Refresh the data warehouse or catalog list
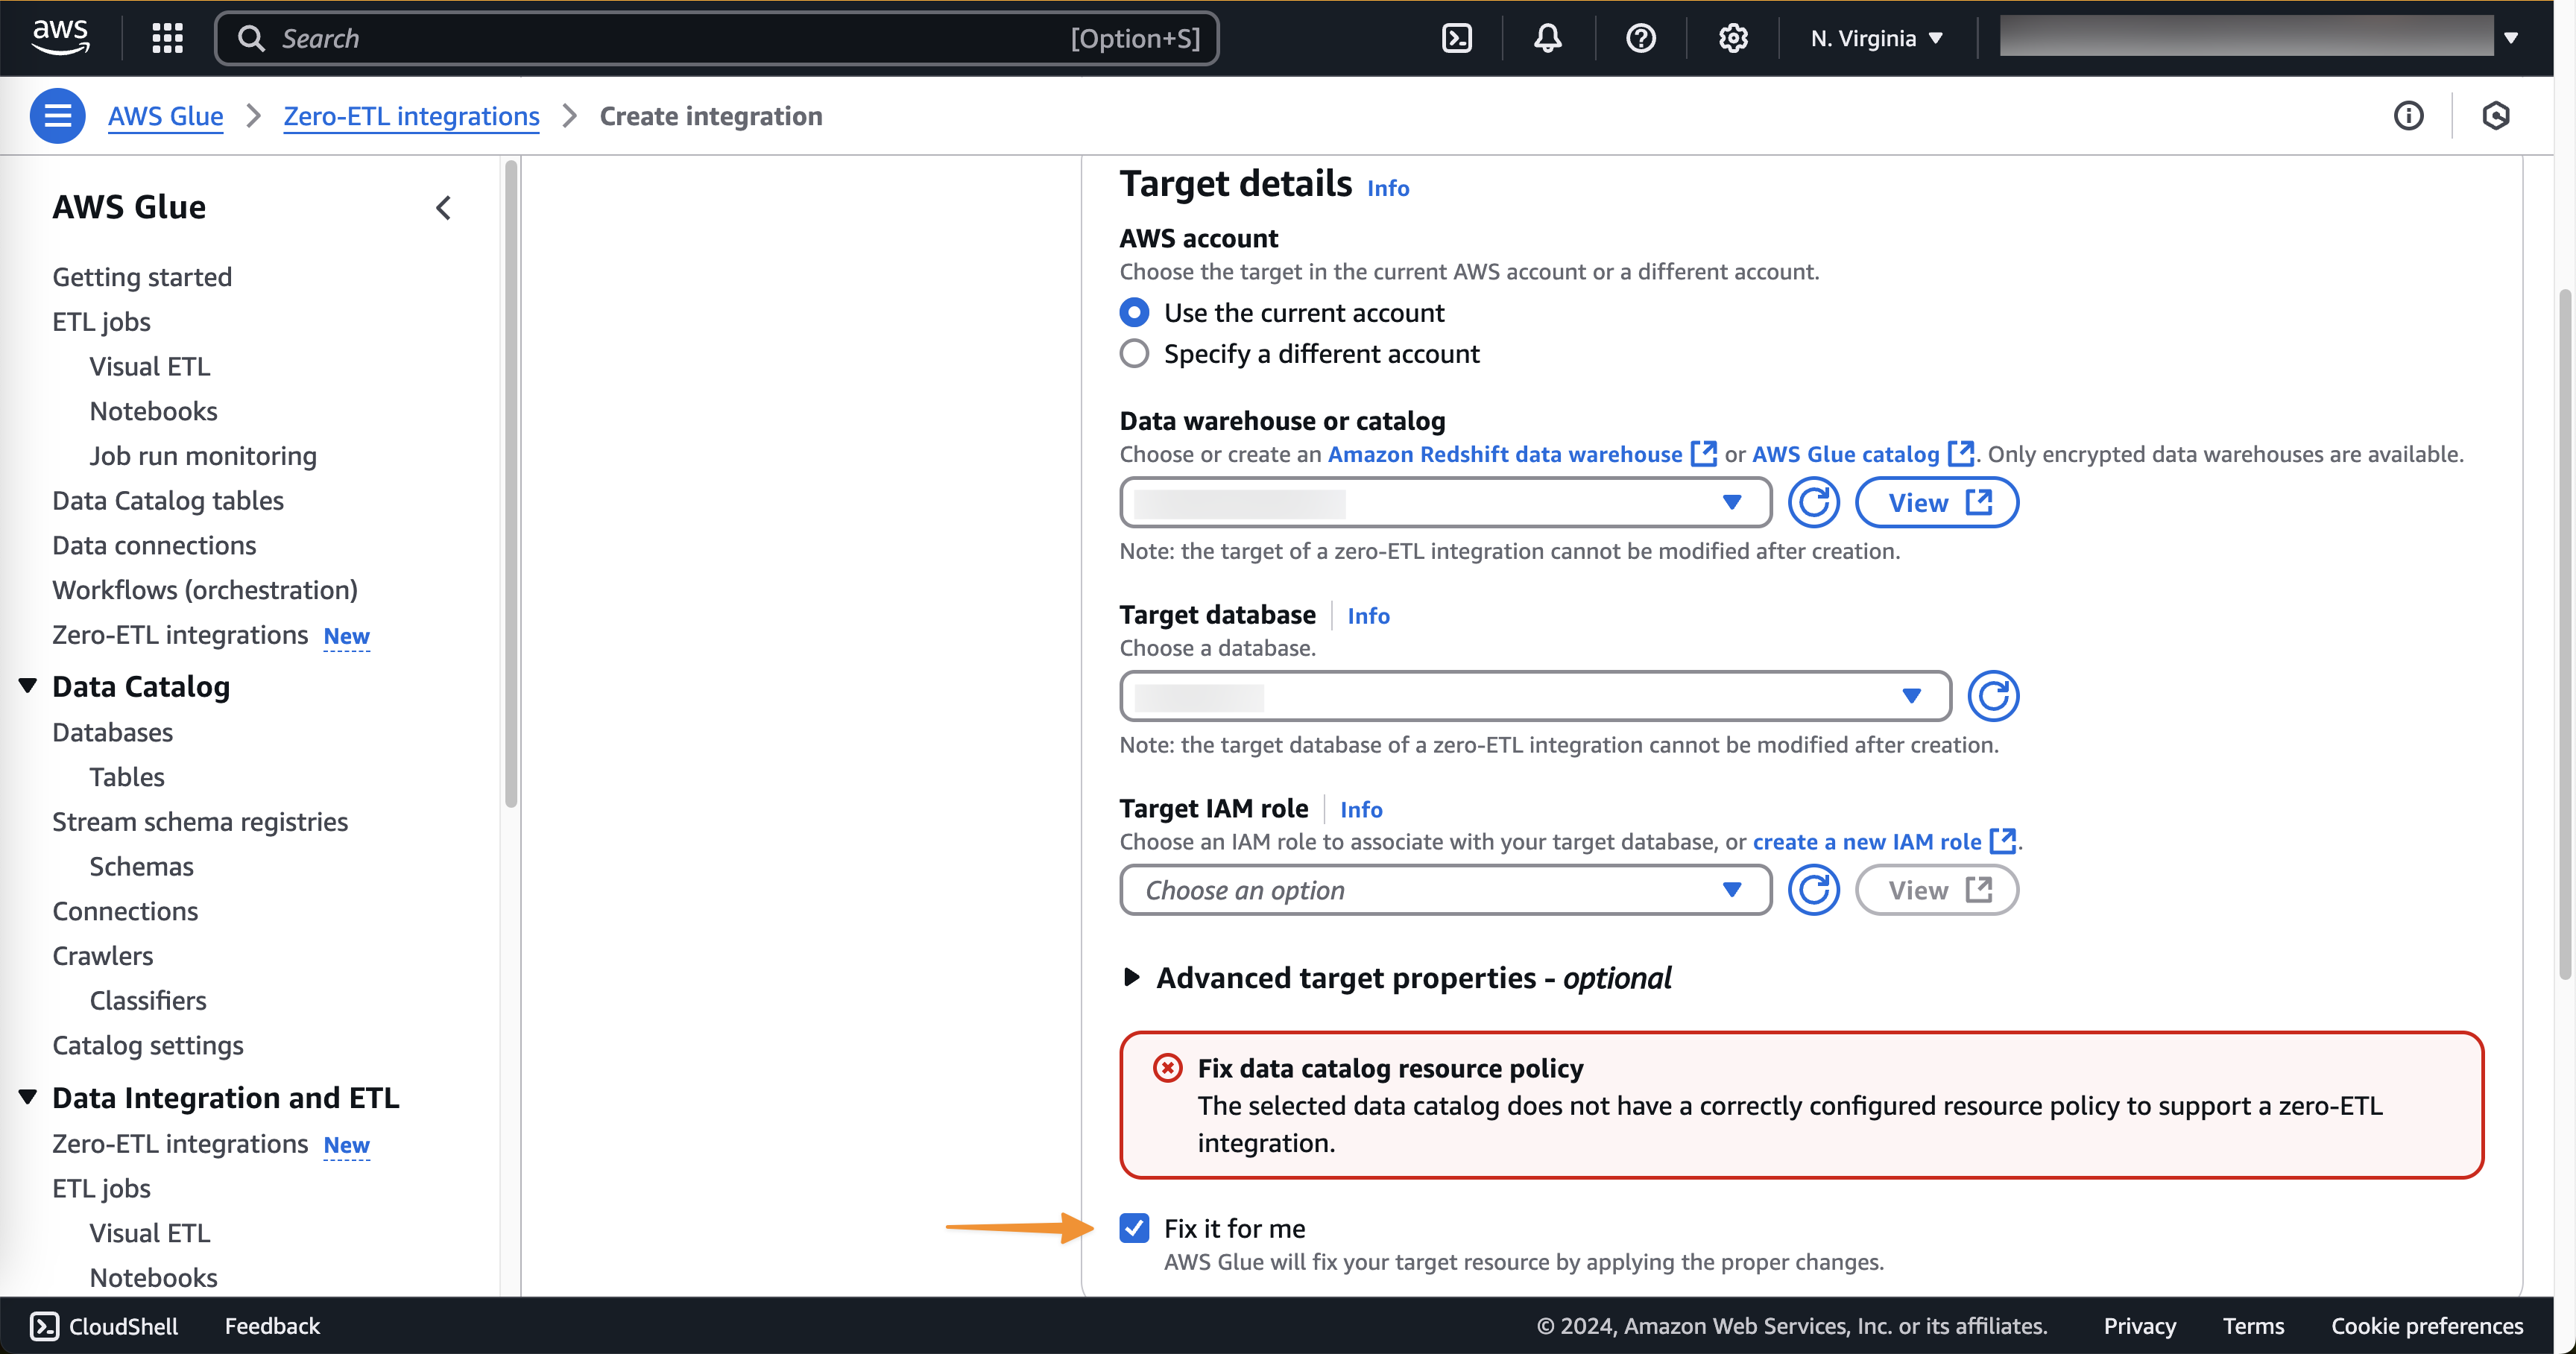The height and width of the screenshot is (1354, 2576). pyautogui.click(x=1812, y=502)
